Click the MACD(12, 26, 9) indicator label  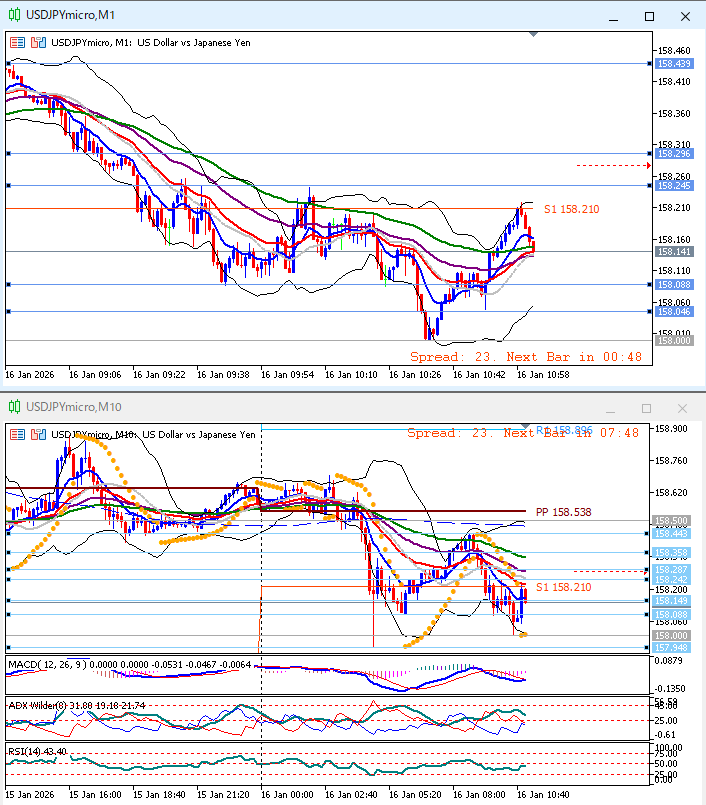(50, 665)
